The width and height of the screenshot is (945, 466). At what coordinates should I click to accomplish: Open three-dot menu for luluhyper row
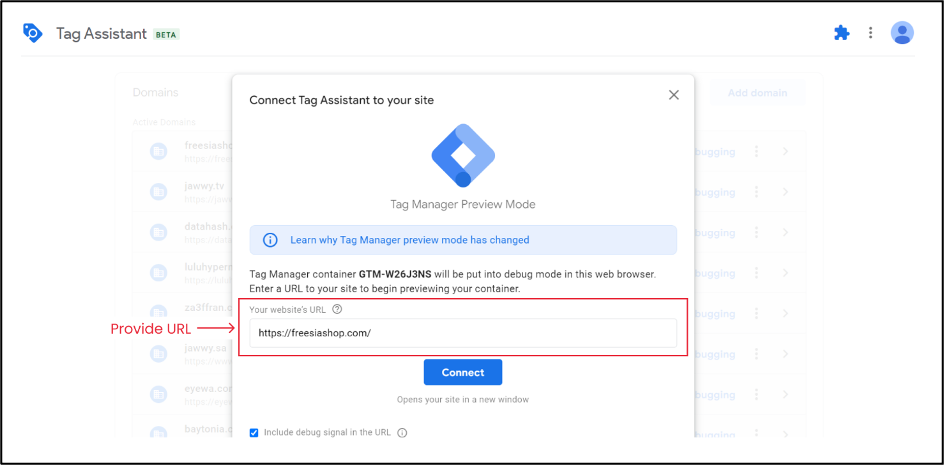click(756, 273)
